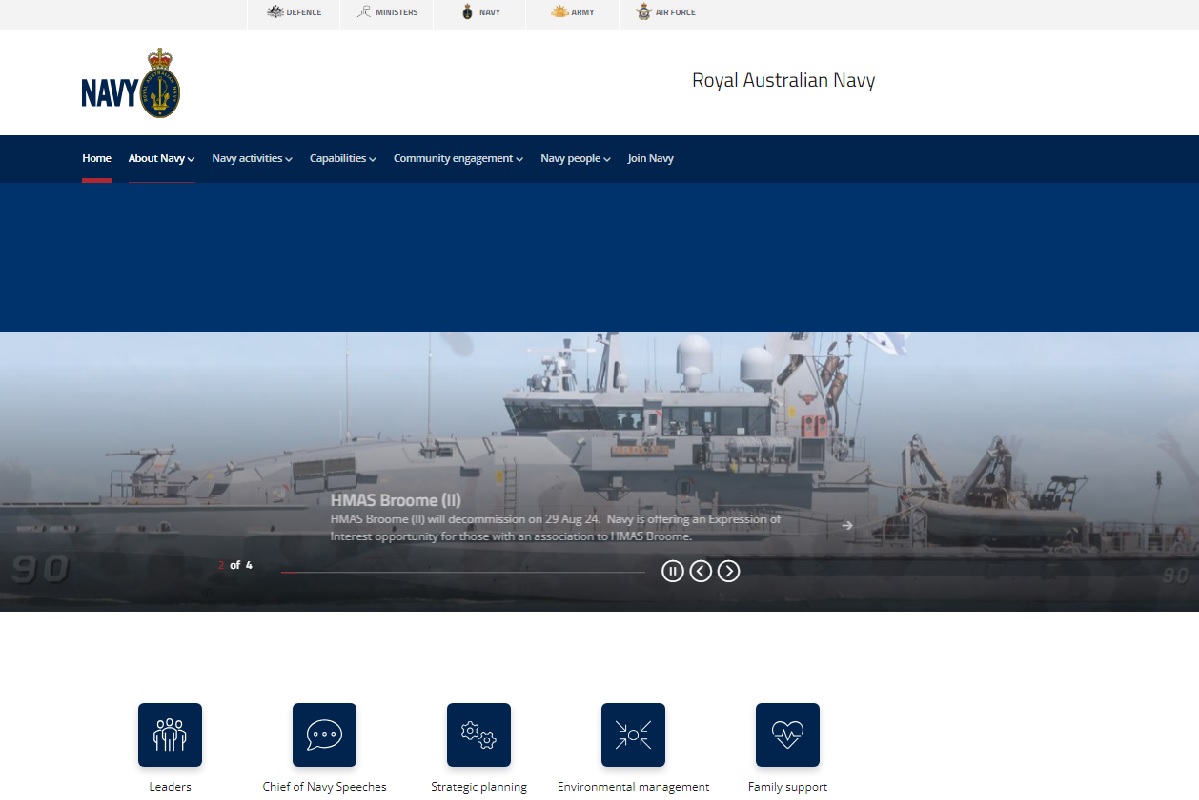Select the Home menu item
The width and height of the screenshot is (1199, 800).
click(97, 158)
